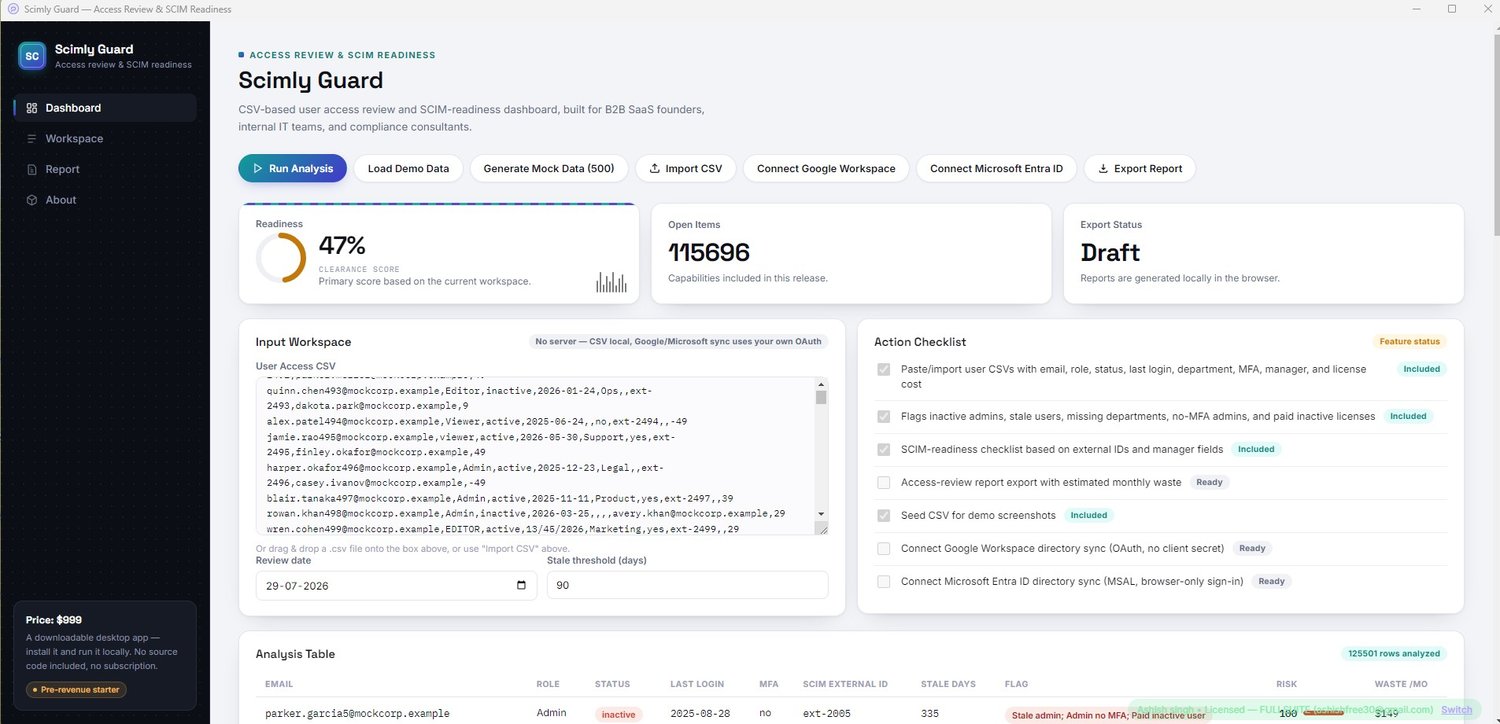
Task: Open the calendar picker icon for Review date
Action: 521,585
